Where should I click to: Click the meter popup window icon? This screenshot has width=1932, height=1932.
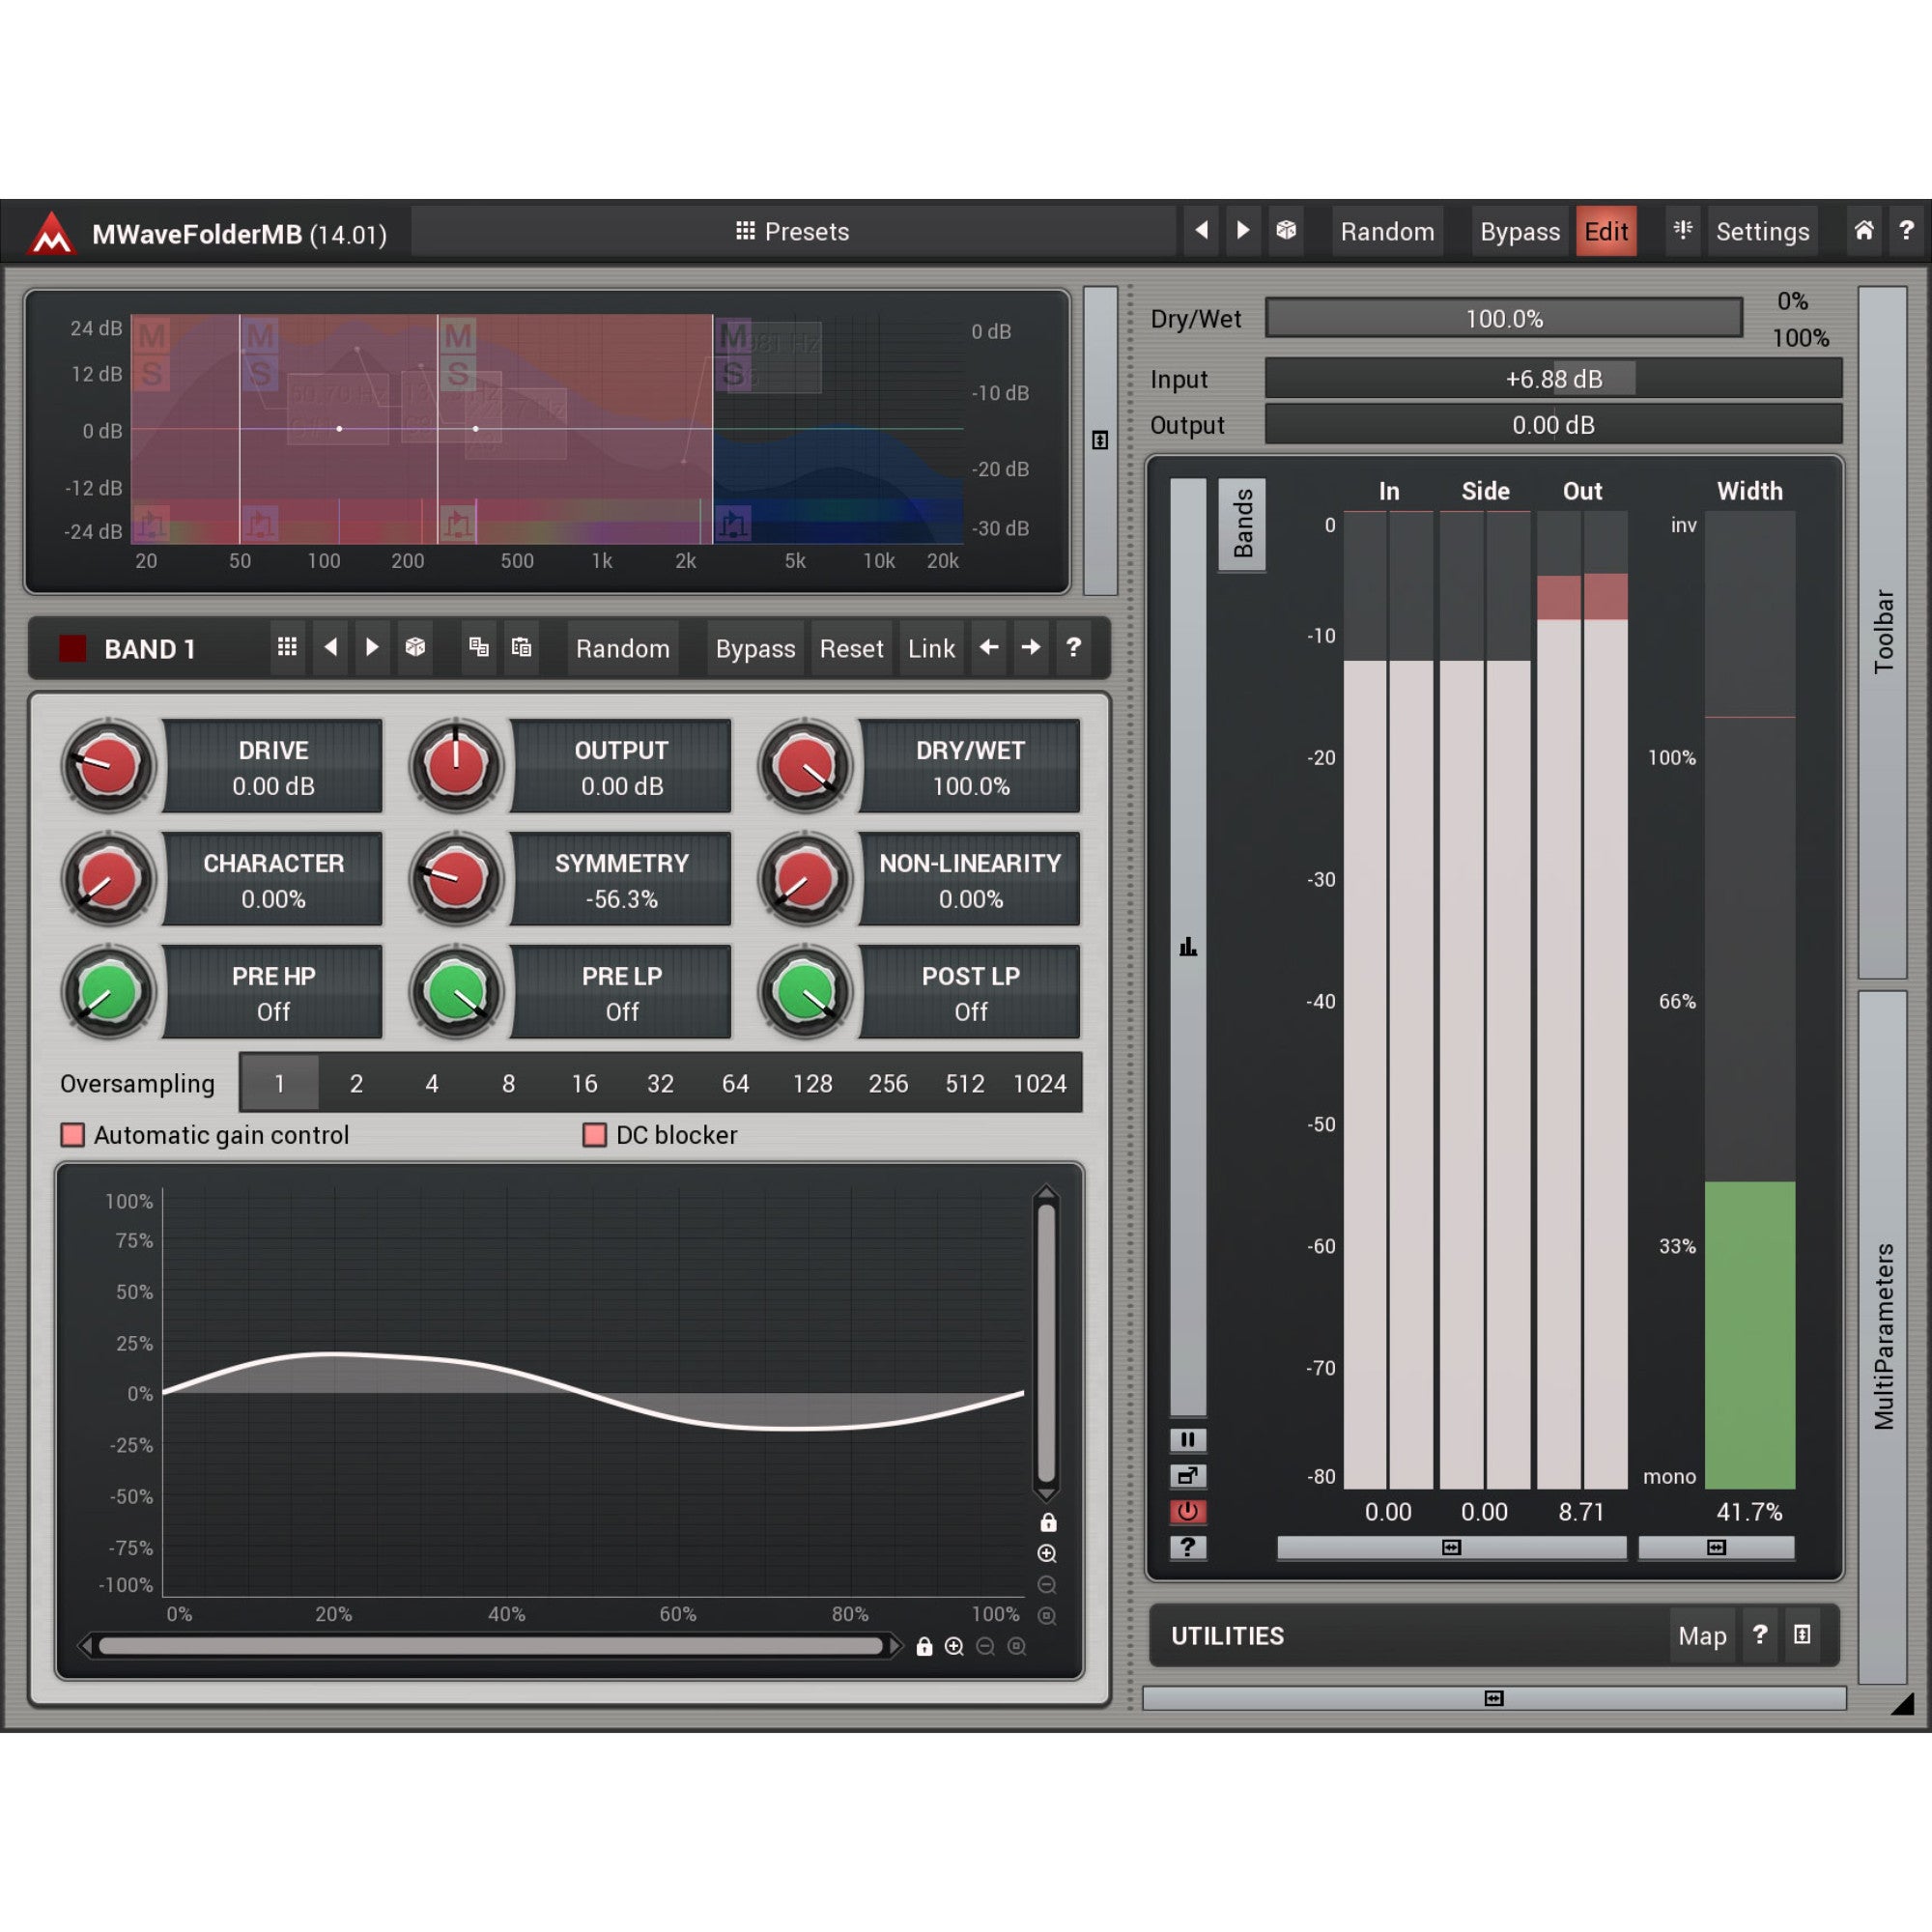tap(1188, 1476)
